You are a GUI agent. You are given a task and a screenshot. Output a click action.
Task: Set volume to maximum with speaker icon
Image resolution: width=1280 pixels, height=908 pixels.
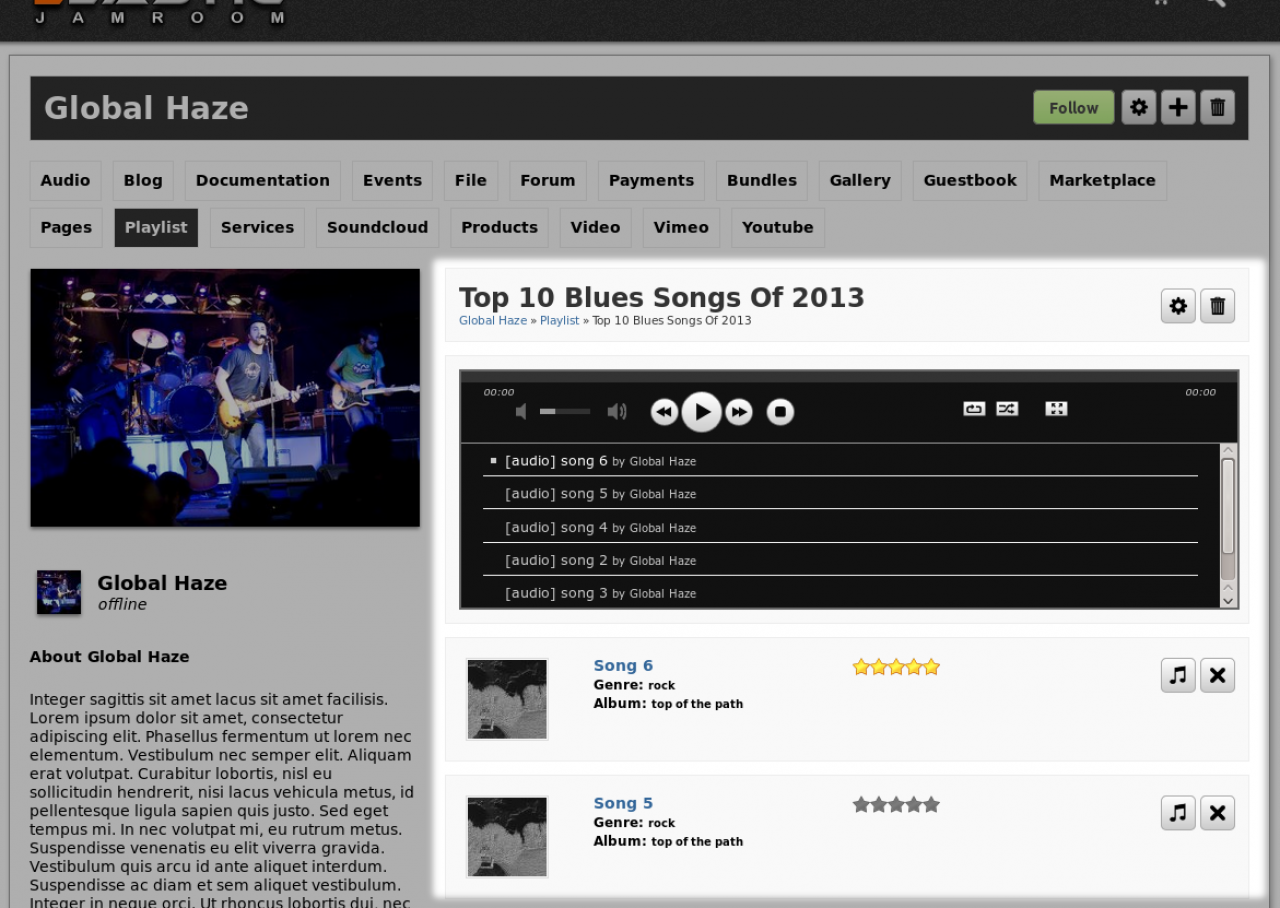tap(617, 411)
